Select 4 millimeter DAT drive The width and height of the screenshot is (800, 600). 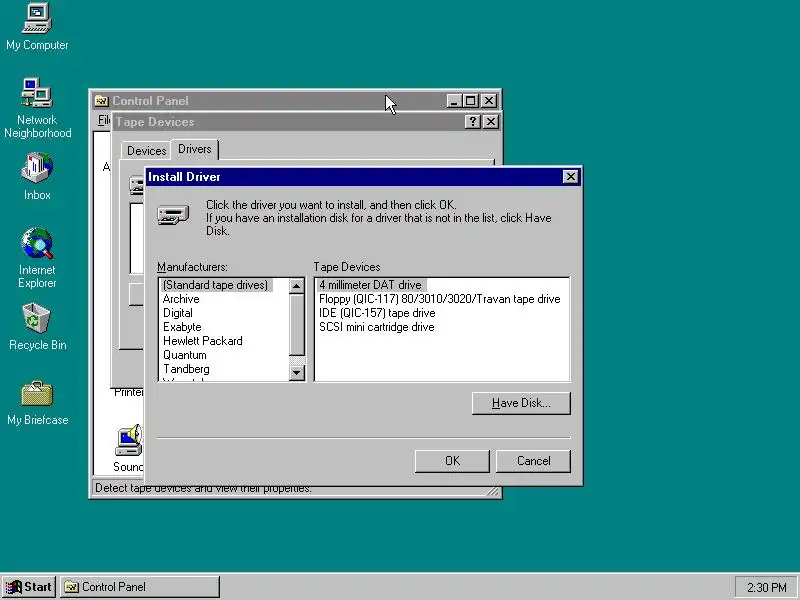pos(370,285)
